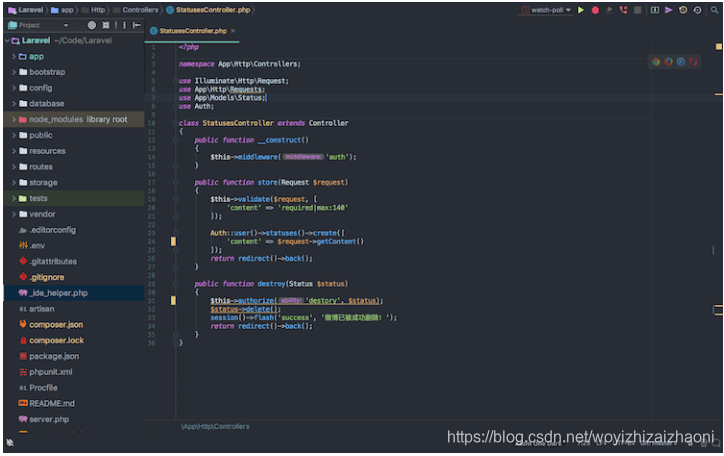Expand the bootstrap folder

[x=14, y=72]
